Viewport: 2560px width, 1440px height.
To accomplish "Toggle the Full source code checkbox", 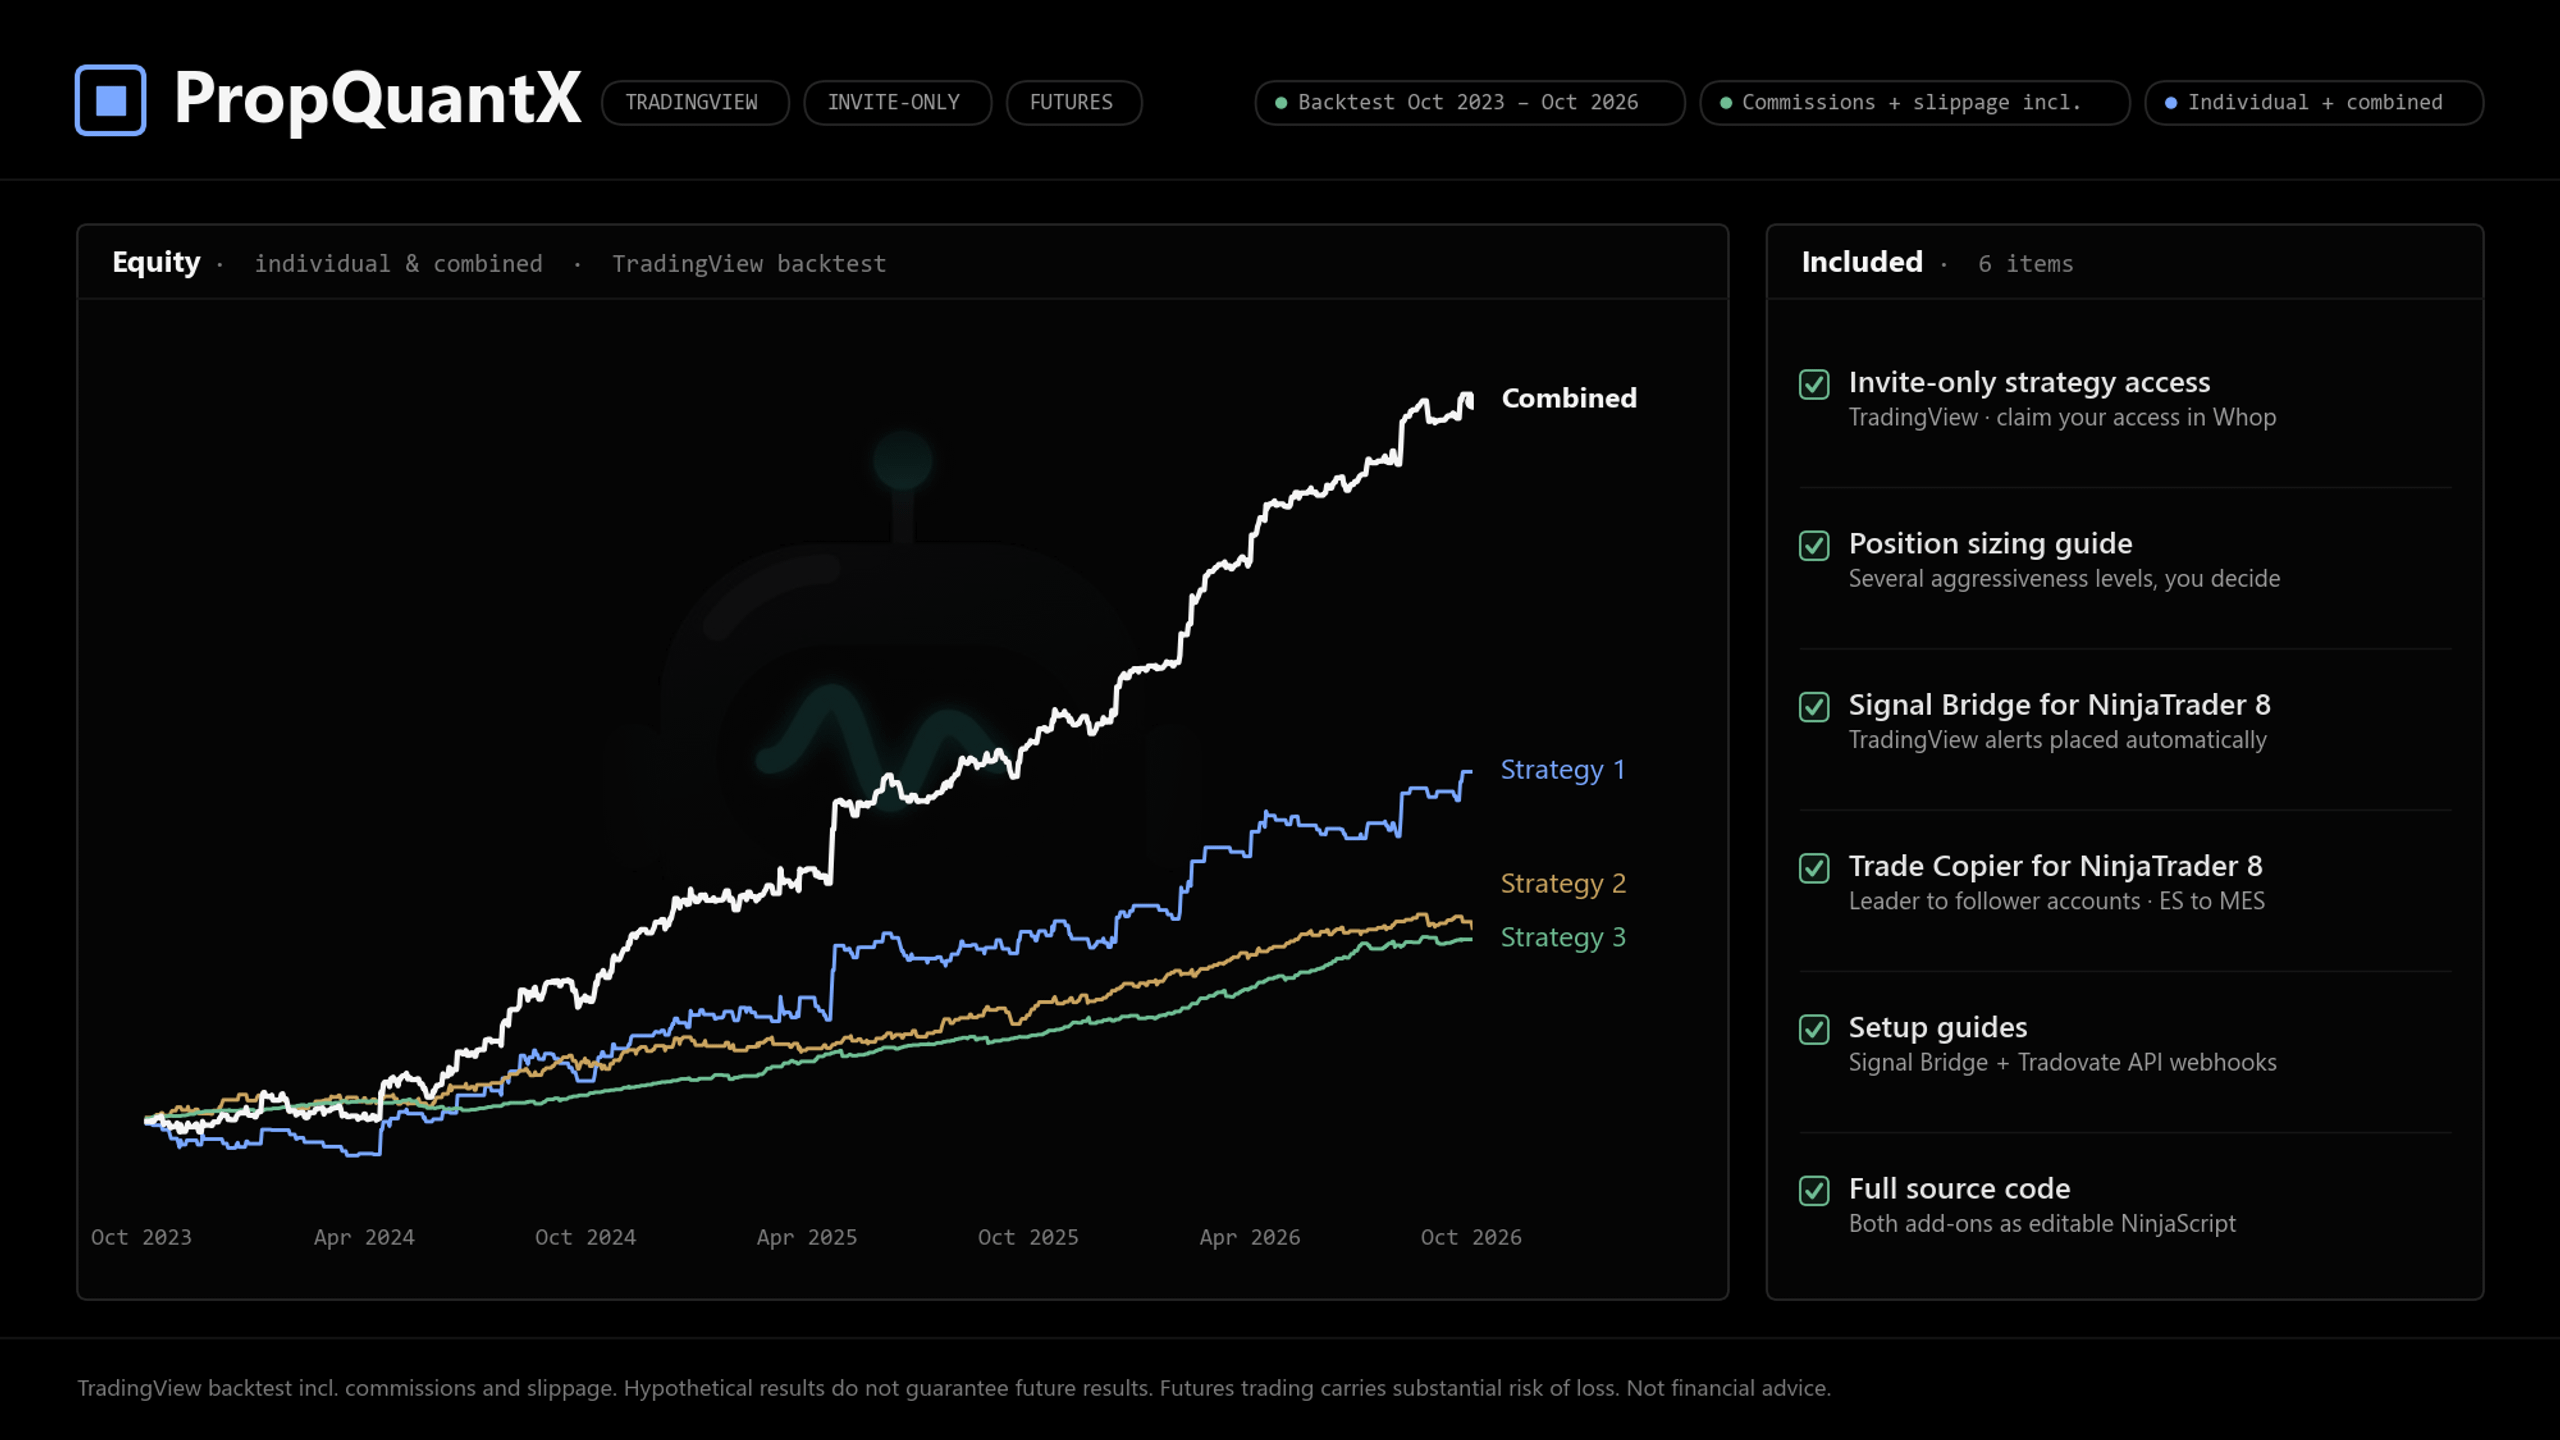I will click(x=1814, y=1190).
